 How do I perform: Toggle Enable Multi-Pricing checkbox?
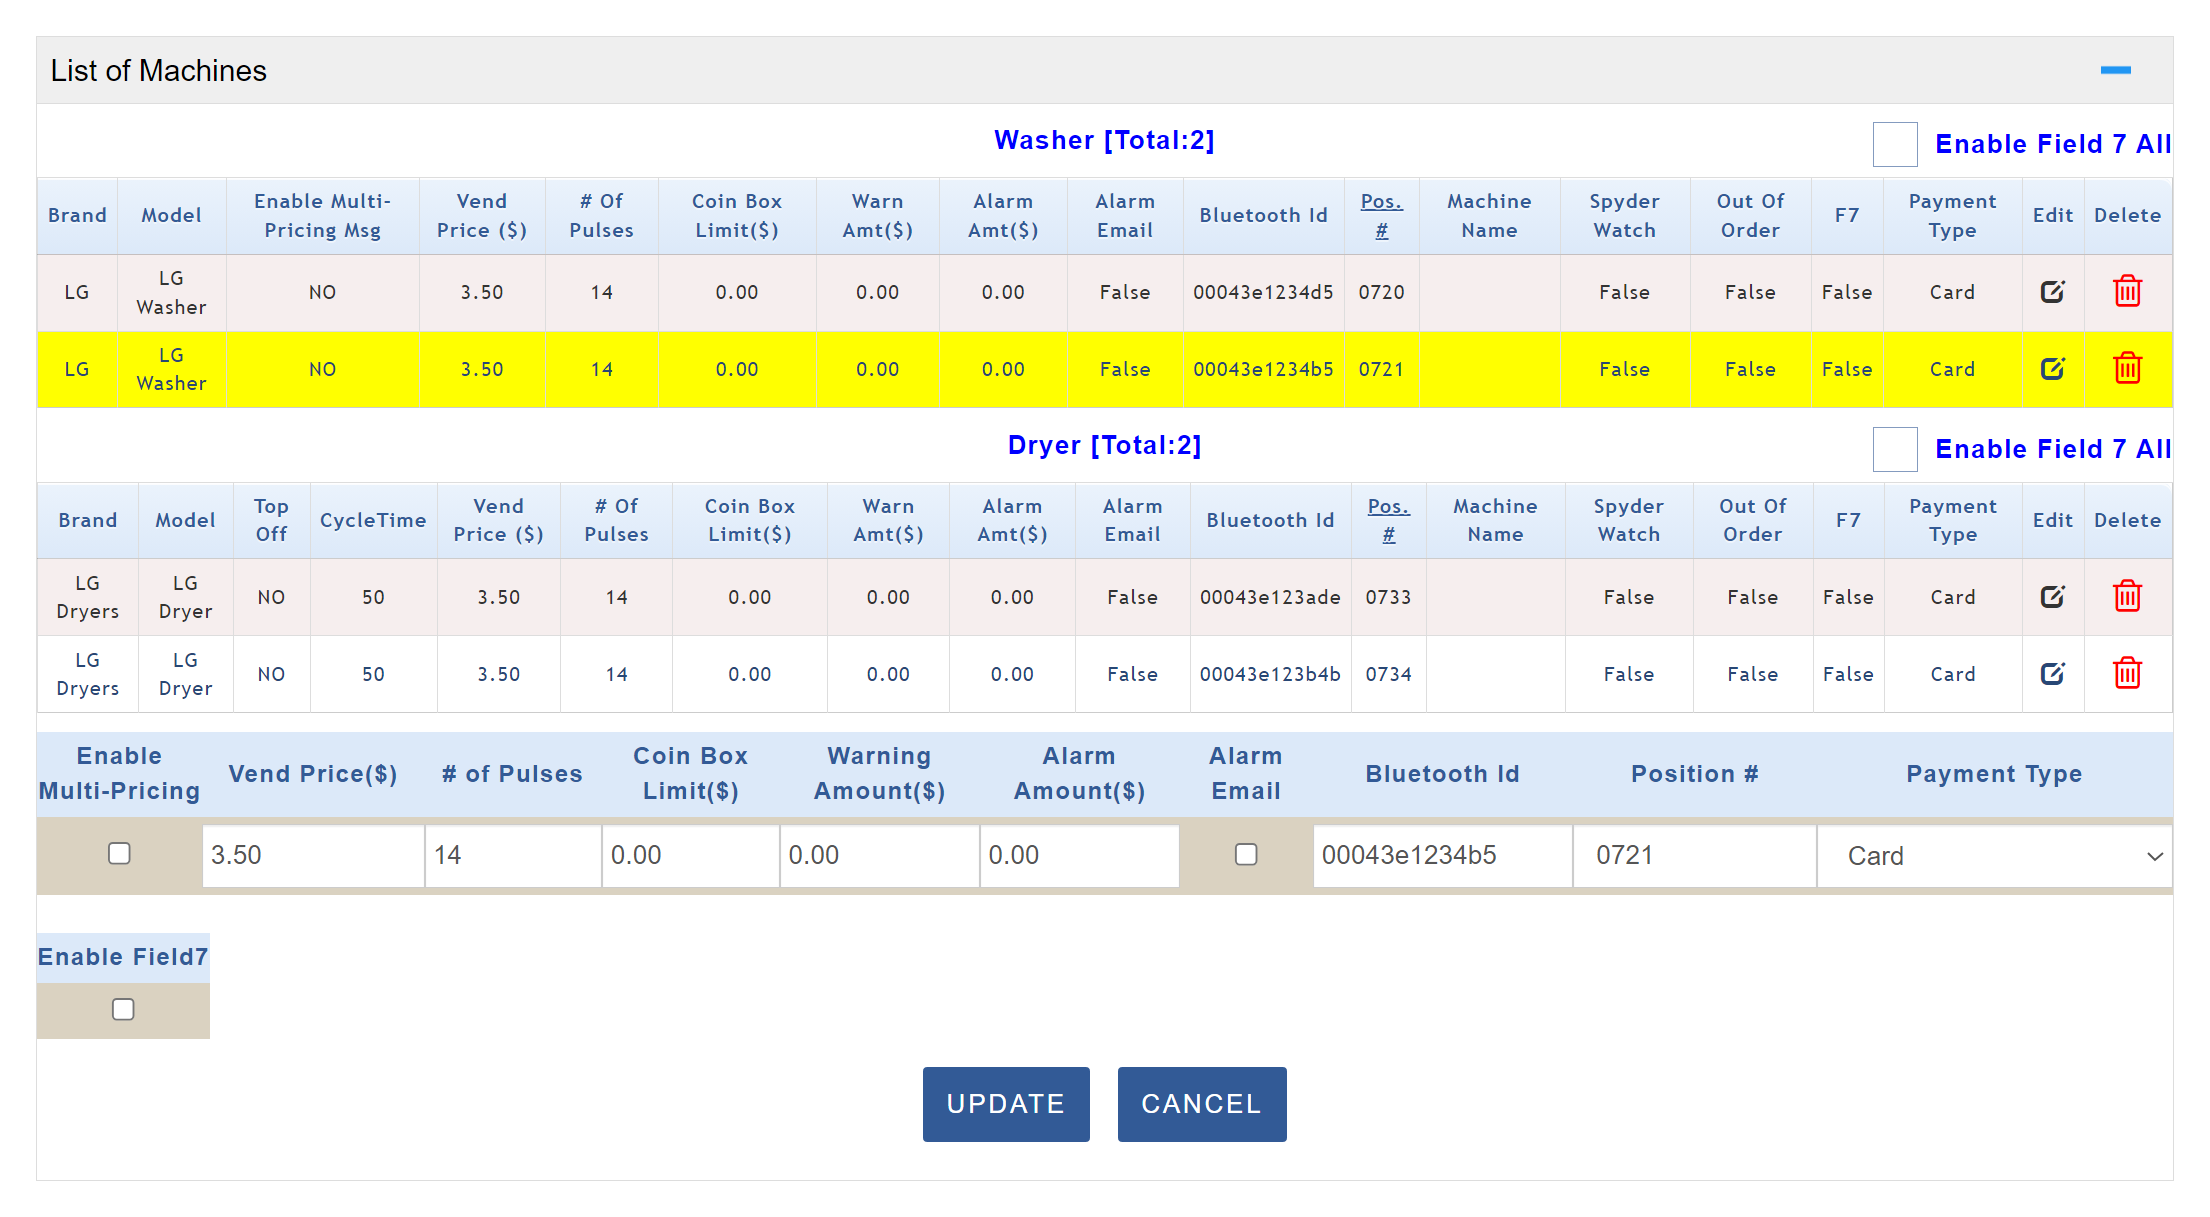point(119,854)
